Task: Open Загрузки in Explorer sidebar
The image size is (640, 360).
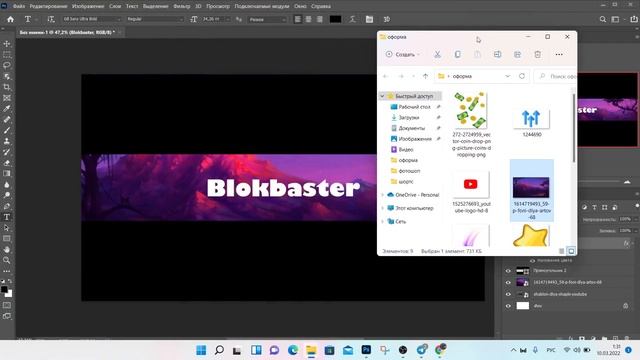Action: (408, 118)
